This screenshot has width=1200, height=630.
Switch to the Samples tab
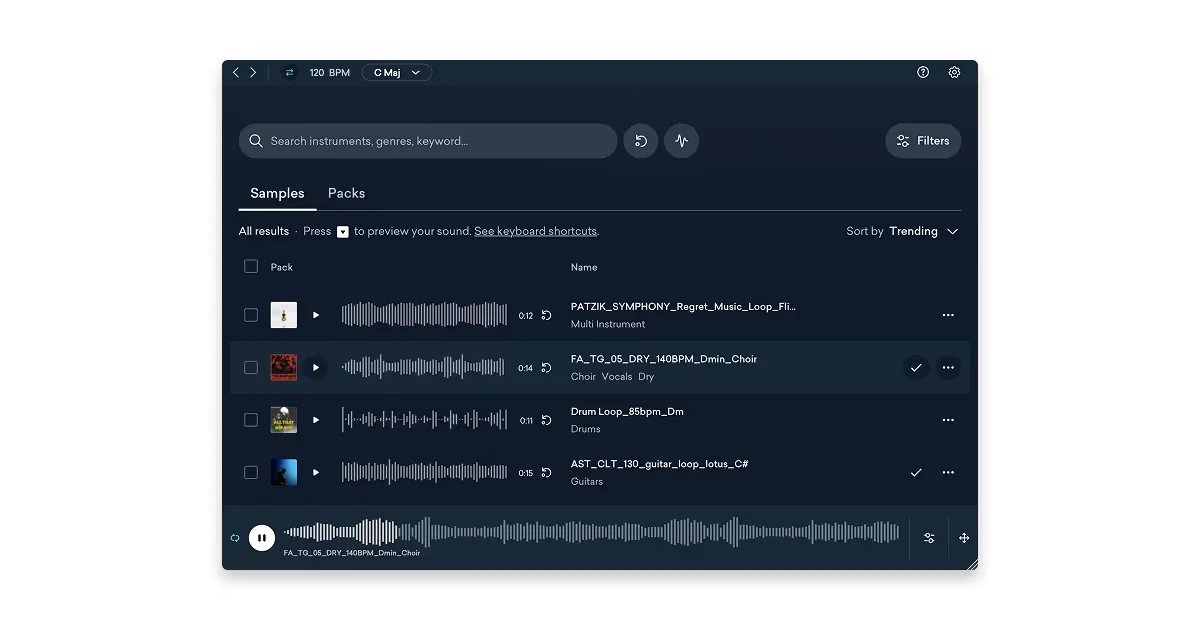point(277,193)
